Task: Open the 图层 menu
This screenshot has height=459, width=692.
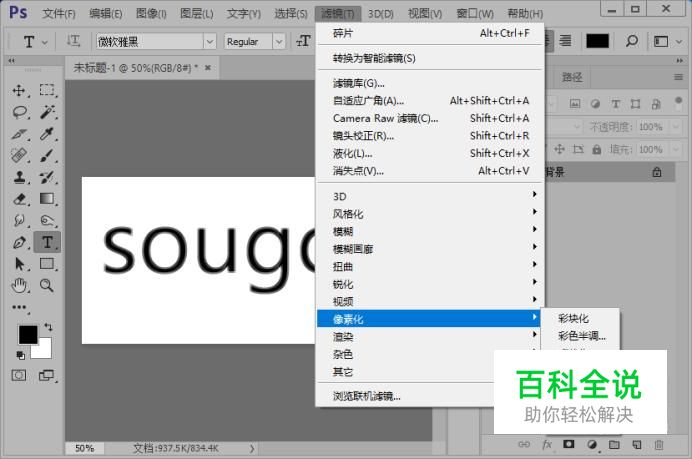Action: pos(196,14)
